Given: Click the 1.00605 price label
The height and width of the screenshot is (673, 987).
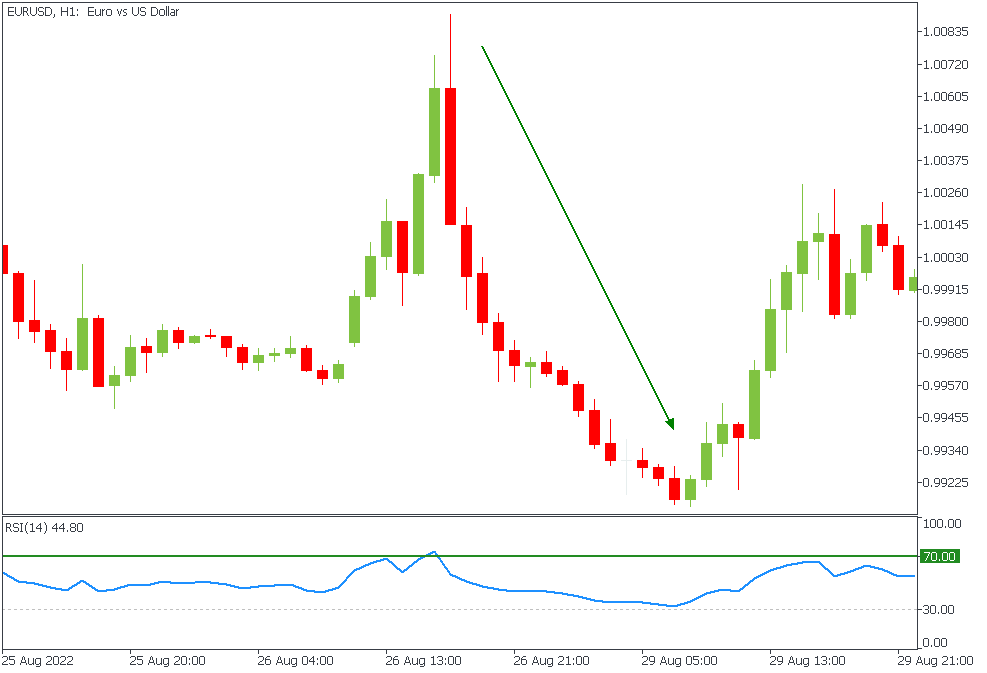Looking at the screenshot, I should (945, 96).
